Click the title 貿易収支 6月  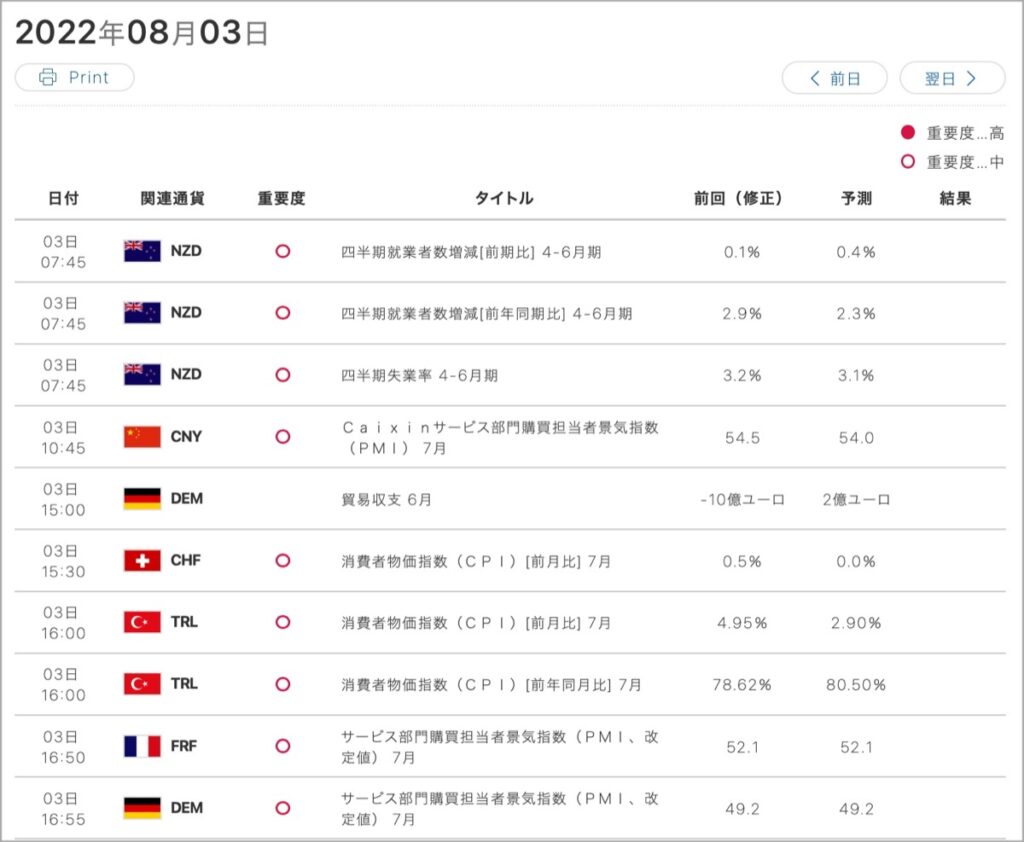click(387, 500)
